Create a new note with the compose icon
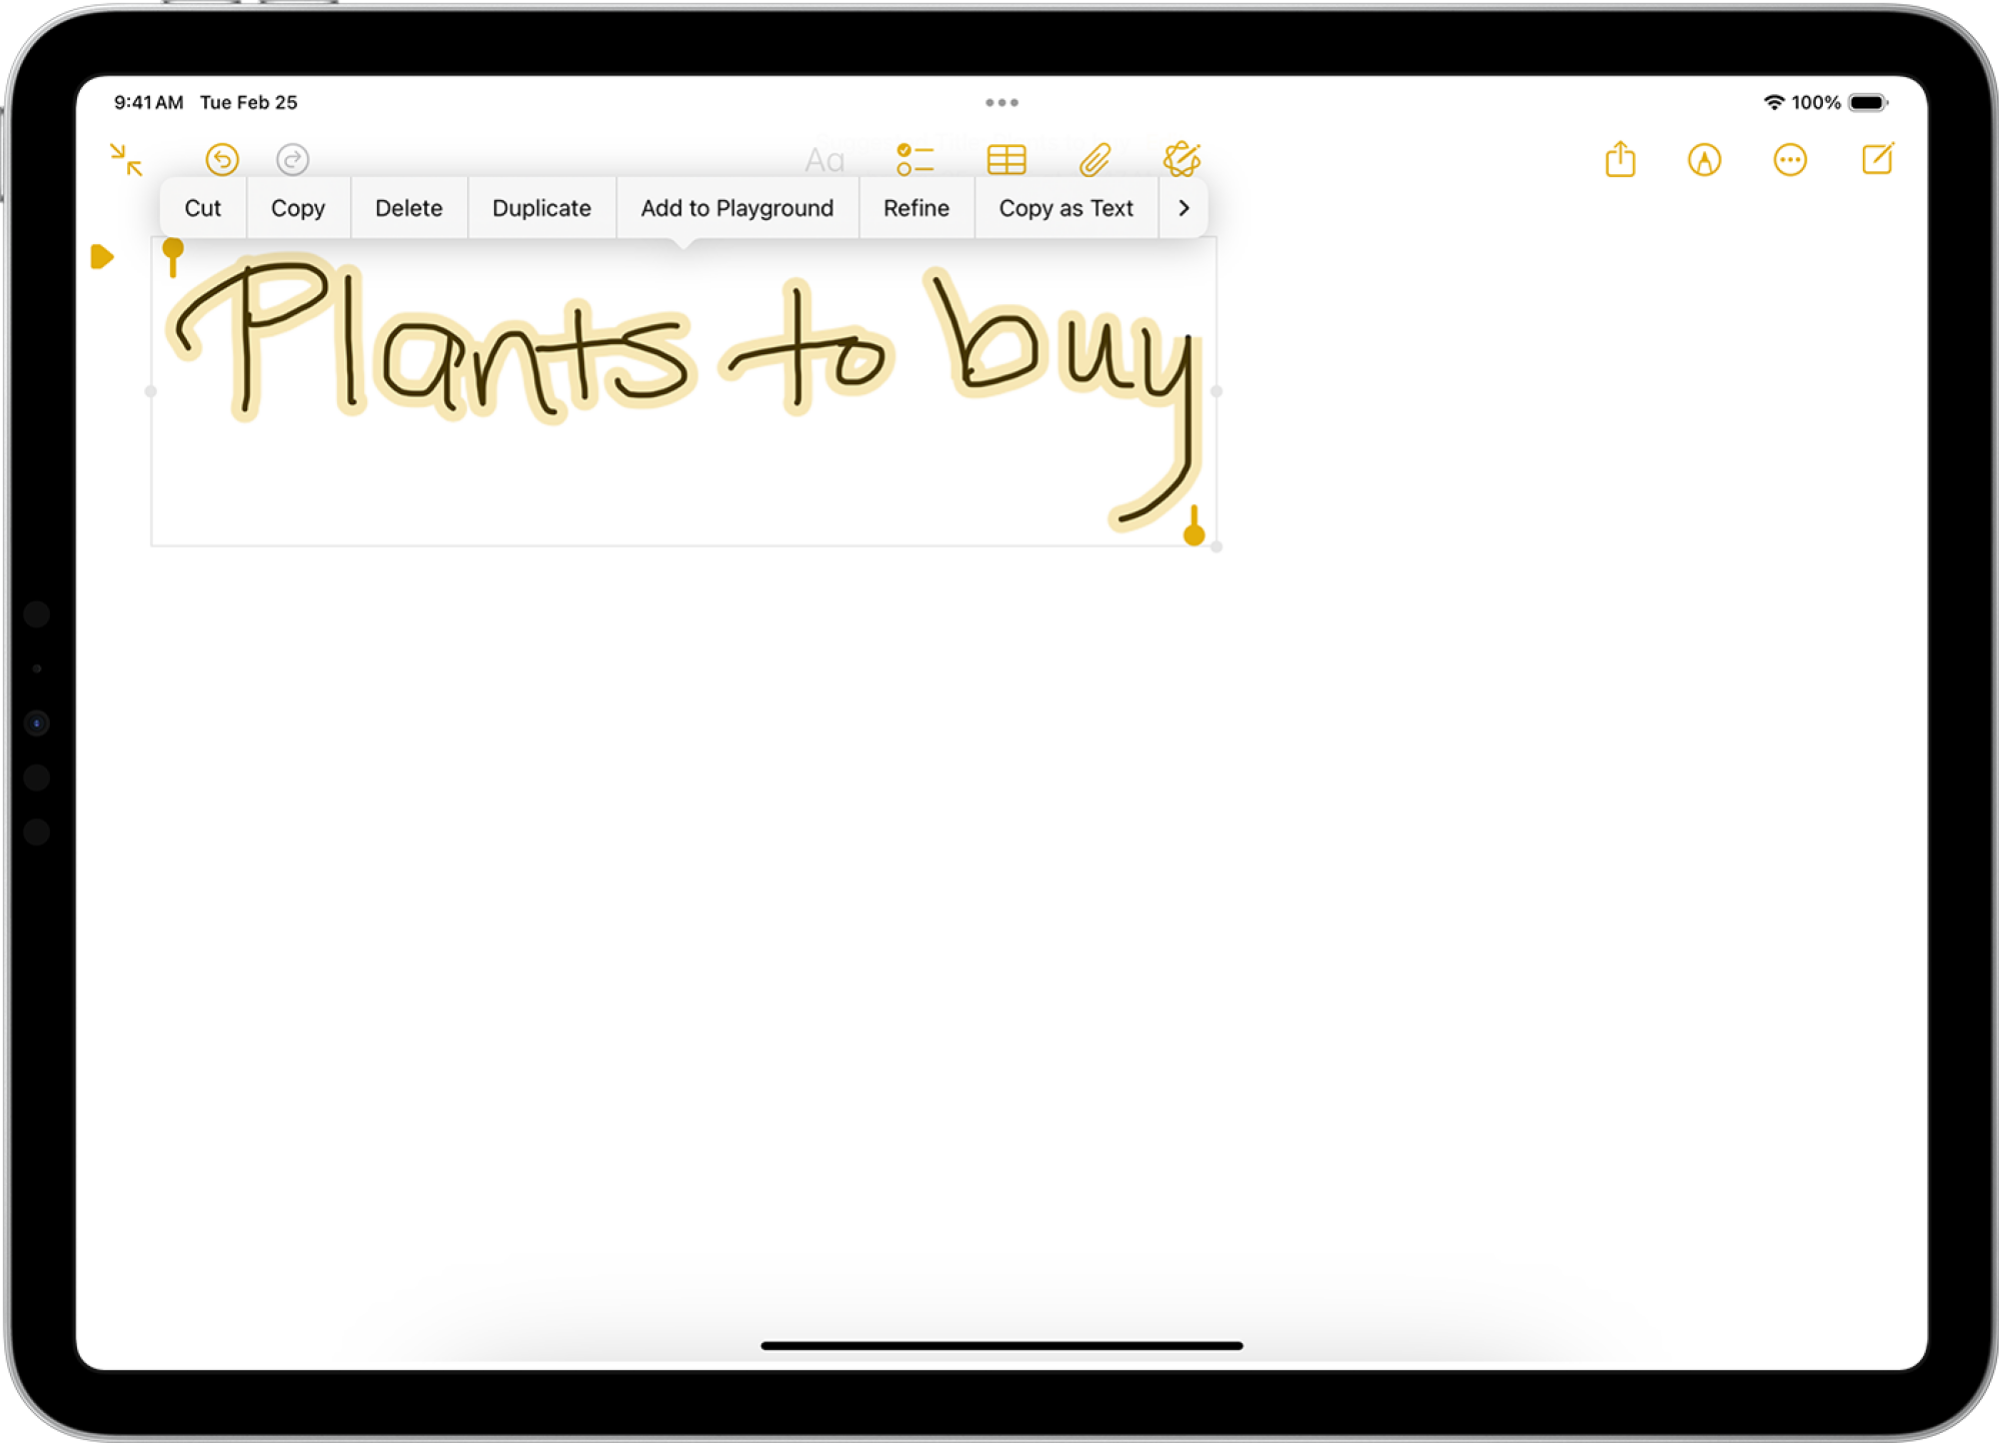Screen dimensions: 1999x1443 click(1878, 160)
